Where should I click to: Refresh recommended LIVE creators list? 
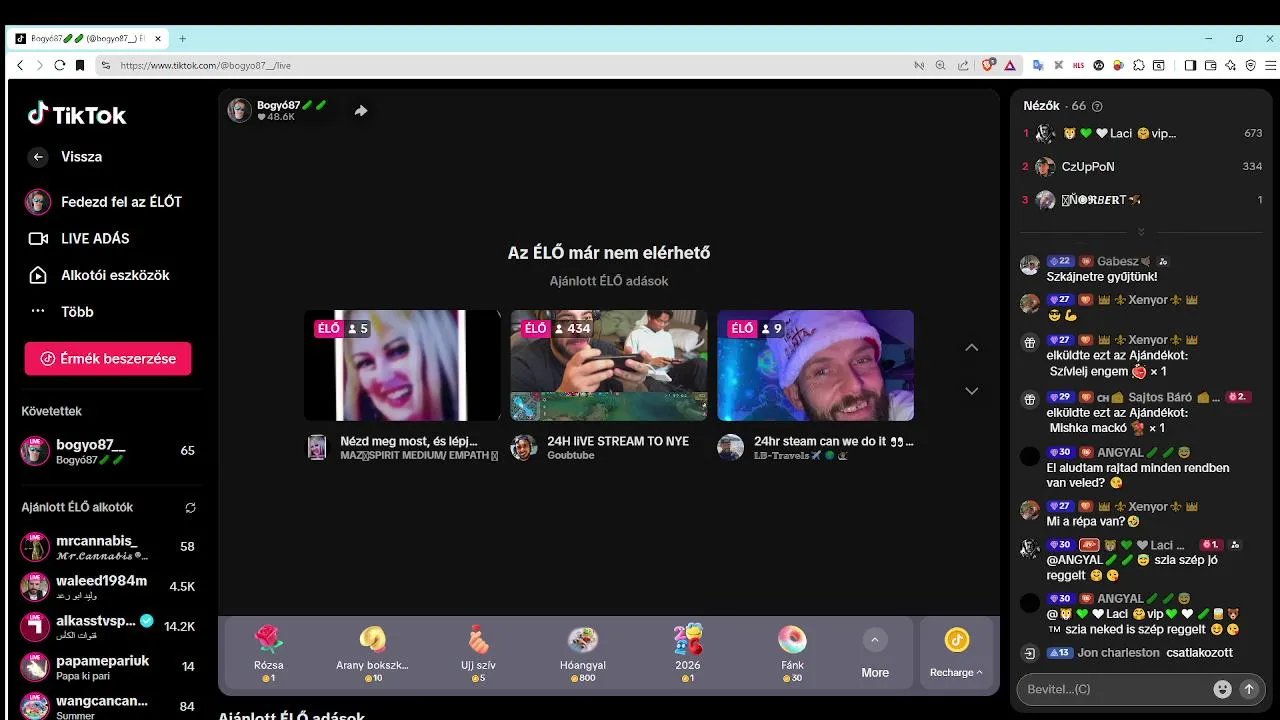pyautogui.click(x=190, y=508)
